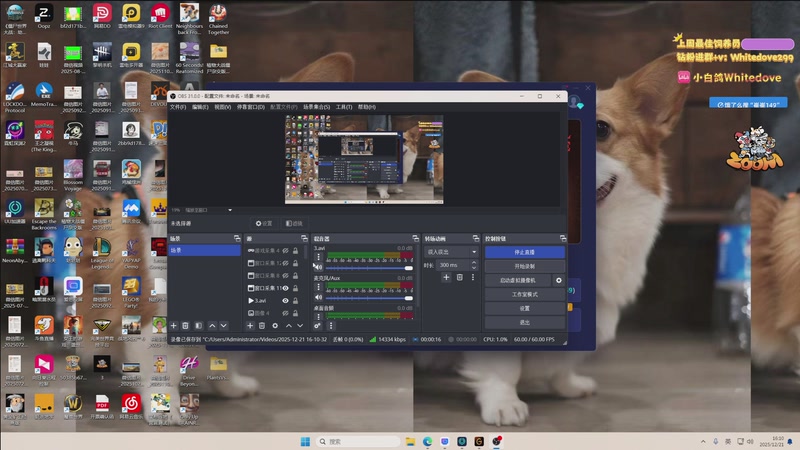Open the 工具(T) menu
800x450 pixels.
pos(344,107)
